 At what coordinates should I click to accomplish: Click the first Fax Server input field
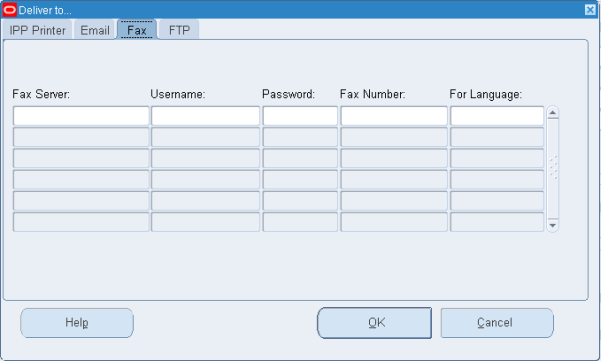pyautogui.click(x=81, y=116)
